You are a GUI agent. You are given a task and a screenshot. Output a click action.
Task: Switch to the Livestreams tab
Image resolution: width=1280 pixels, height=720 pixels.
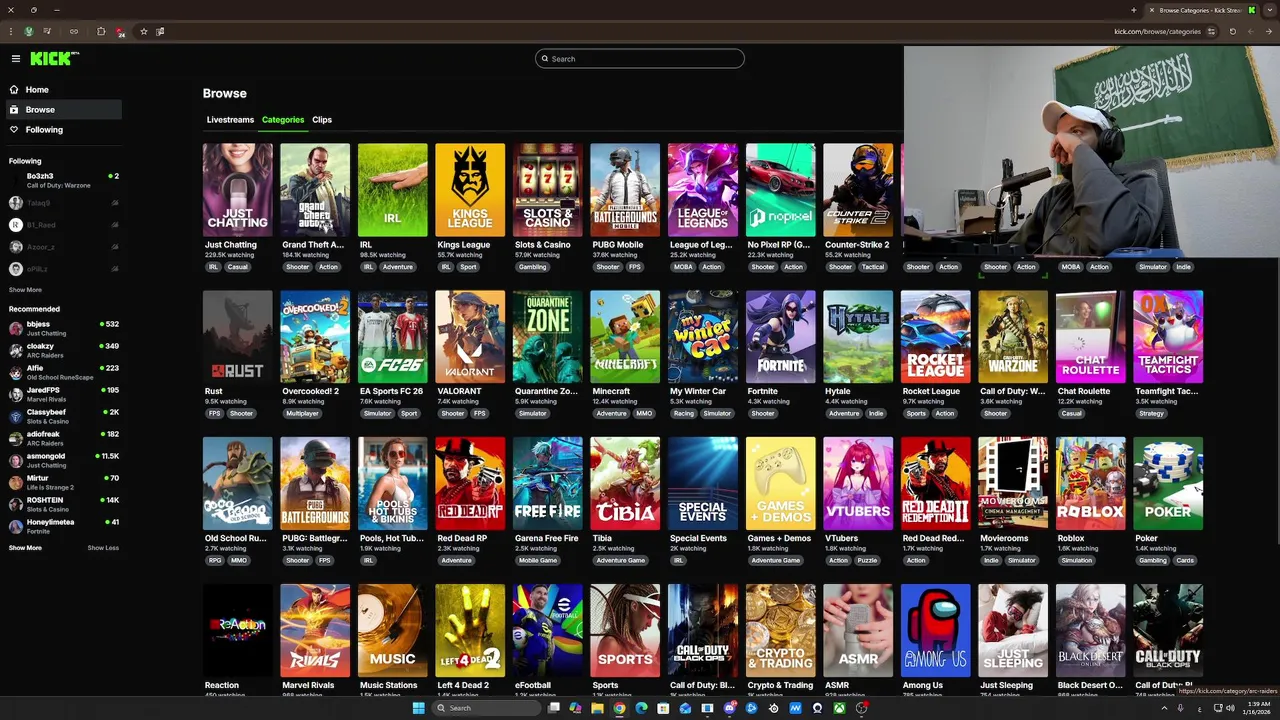tap(230, 120)
